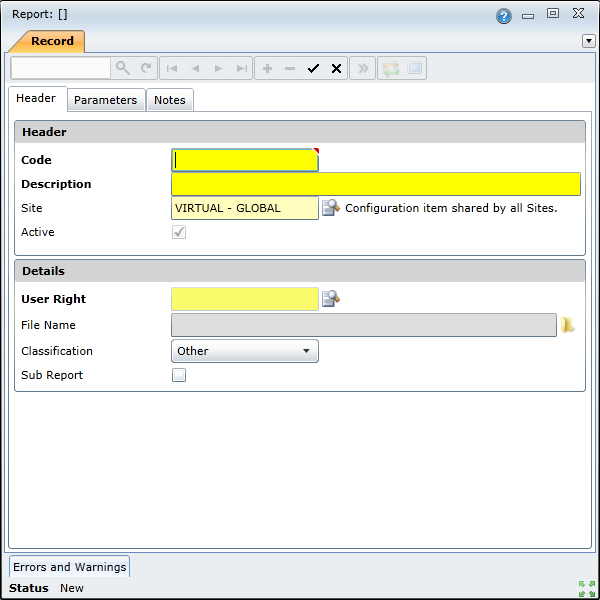Open the User Right lookup icon

click(x=330, y=298)
